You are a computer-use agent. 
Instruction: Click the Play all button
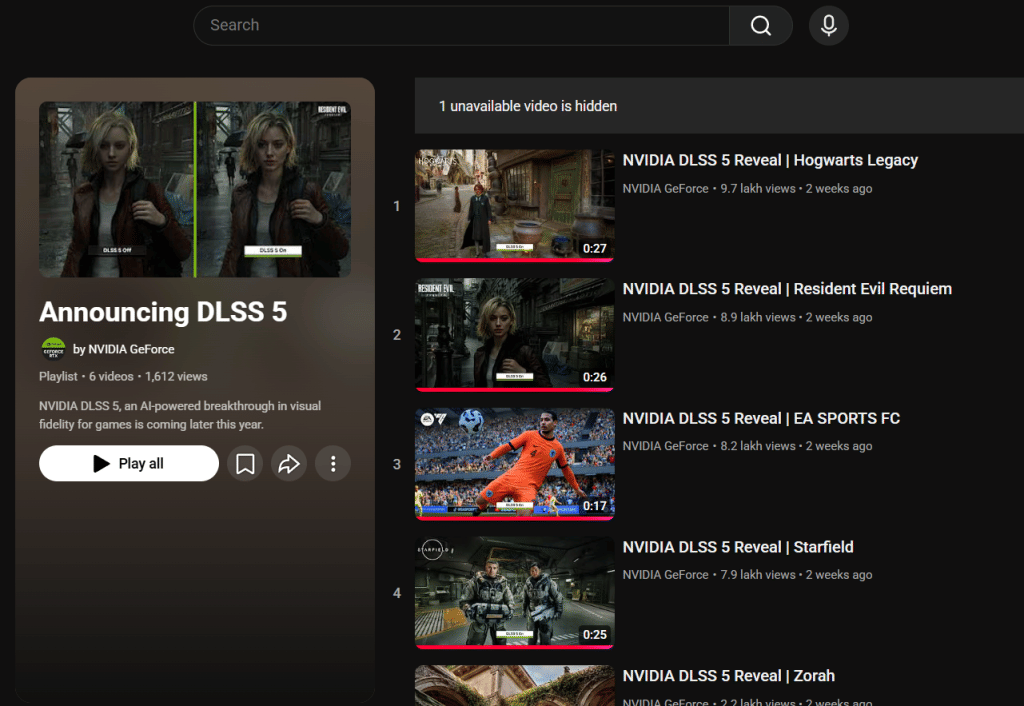click(128, 463)
